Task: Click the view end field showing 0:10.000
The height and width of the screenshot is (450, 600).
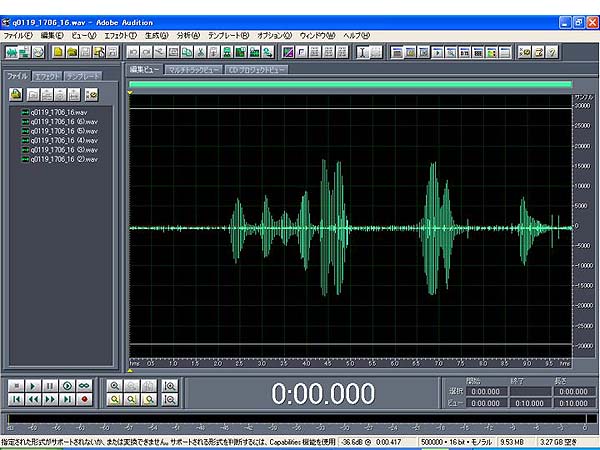Action: [530, 403]
